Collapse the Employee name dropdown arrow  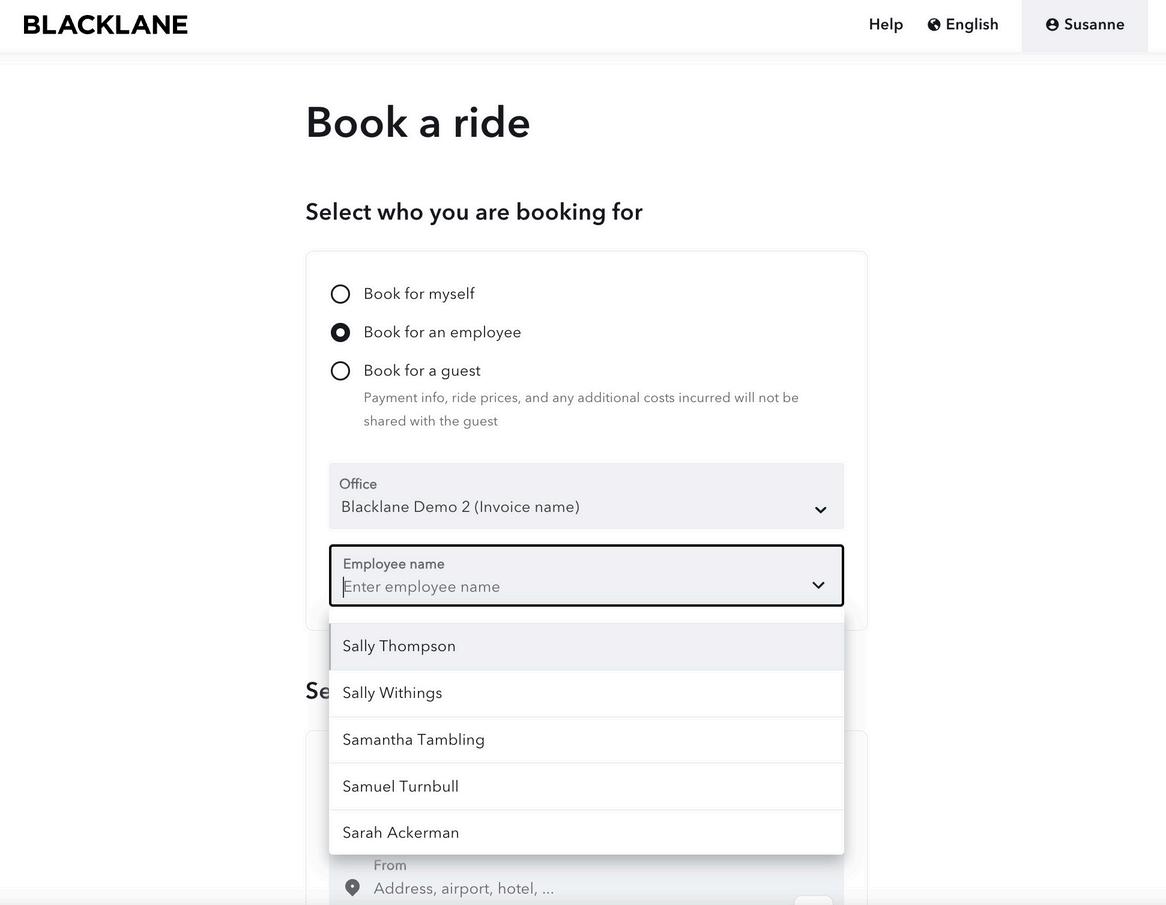(818, 585)
